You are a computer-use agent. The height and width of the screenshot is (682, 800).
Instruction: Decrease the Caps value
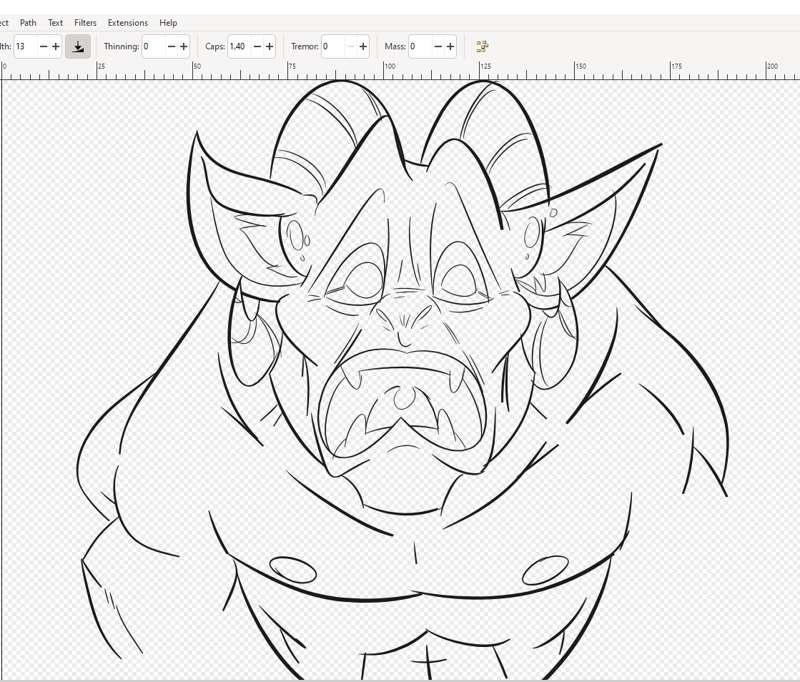pyautogui.click(x=257, y=46)
